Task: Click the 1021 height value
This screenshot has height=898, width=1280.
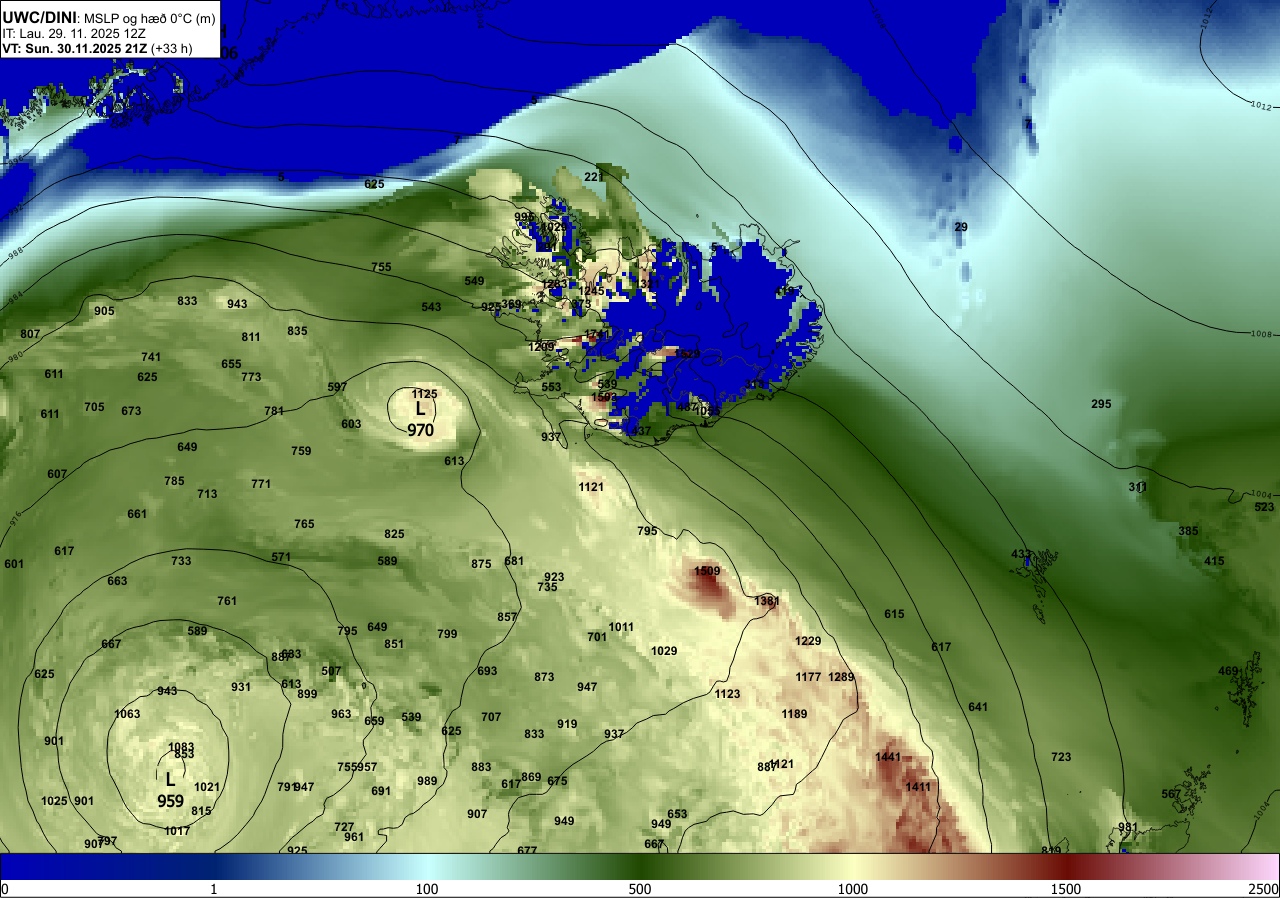Action: pyautogui.click(x=206, y=787)
